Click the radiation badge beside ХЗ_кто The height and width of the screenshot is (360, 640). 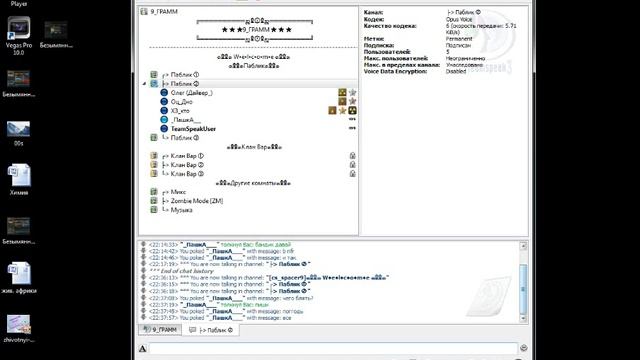coord(353,110)
